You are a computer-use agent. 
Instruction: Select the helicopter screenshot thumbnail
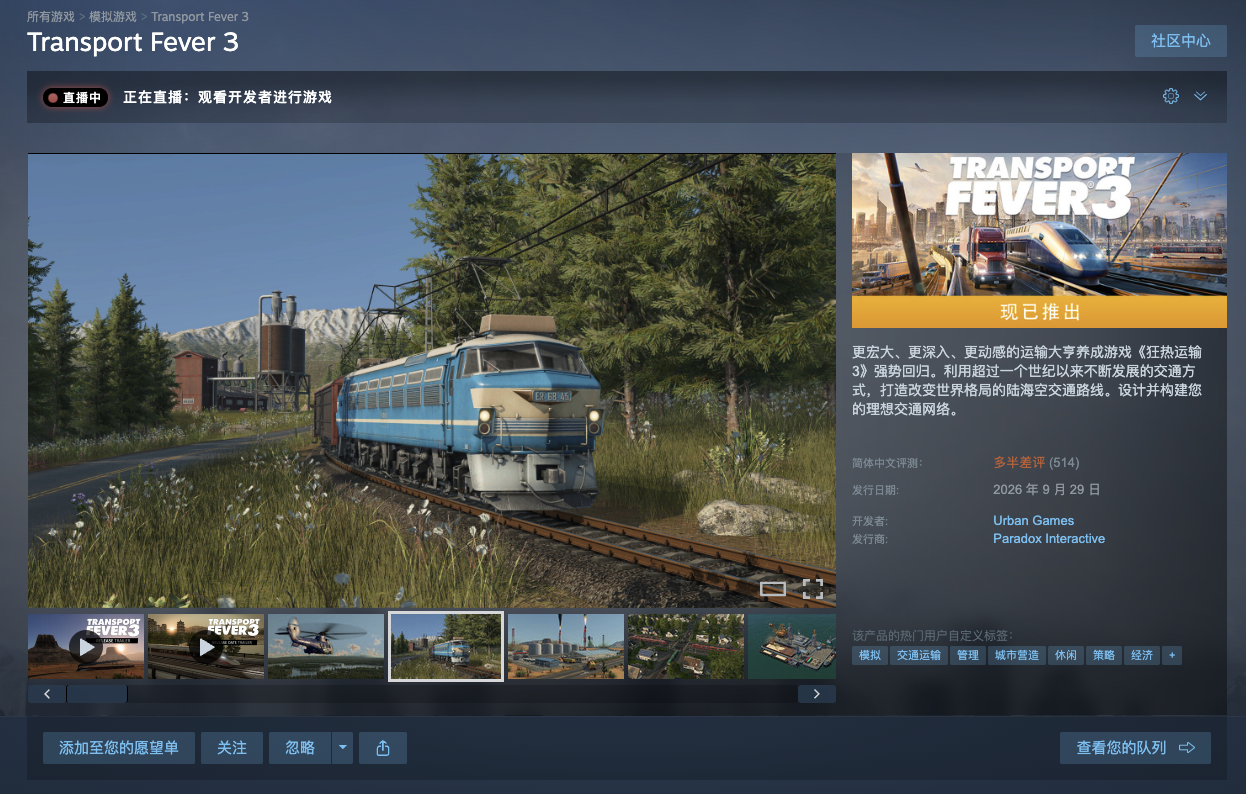click(x=326, y=647)
